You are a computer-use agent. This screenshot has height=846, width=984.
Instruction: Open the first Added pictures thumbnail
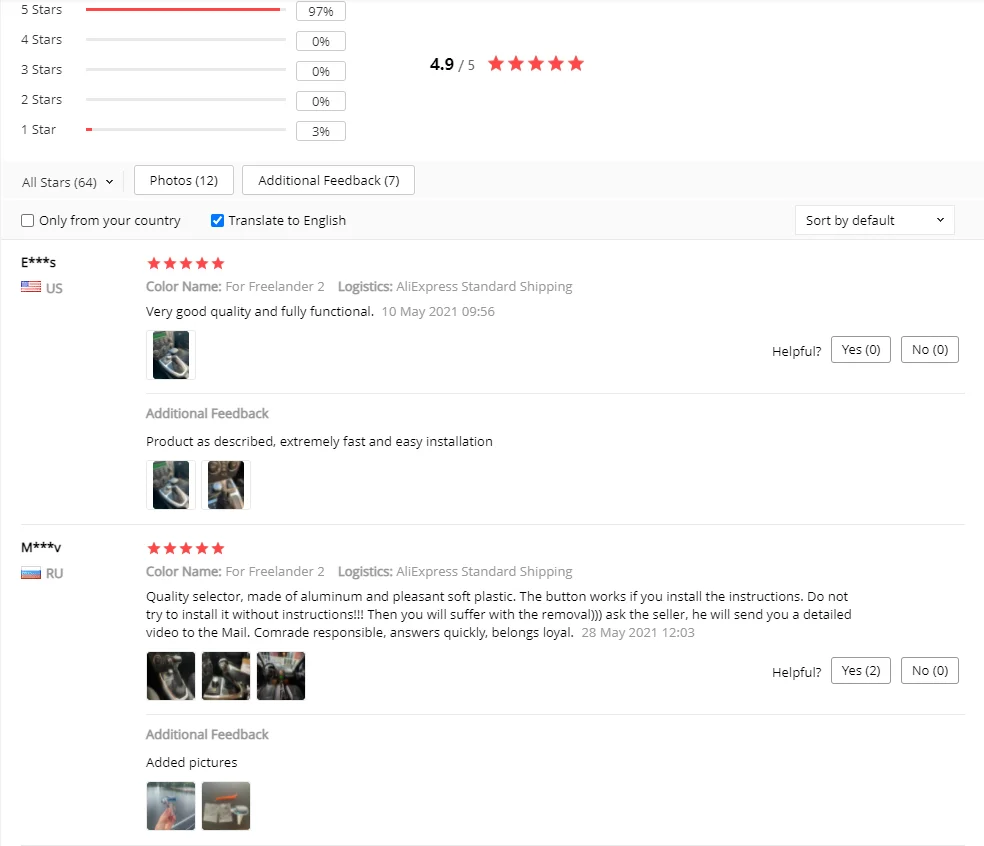click(x=171, y=806)
